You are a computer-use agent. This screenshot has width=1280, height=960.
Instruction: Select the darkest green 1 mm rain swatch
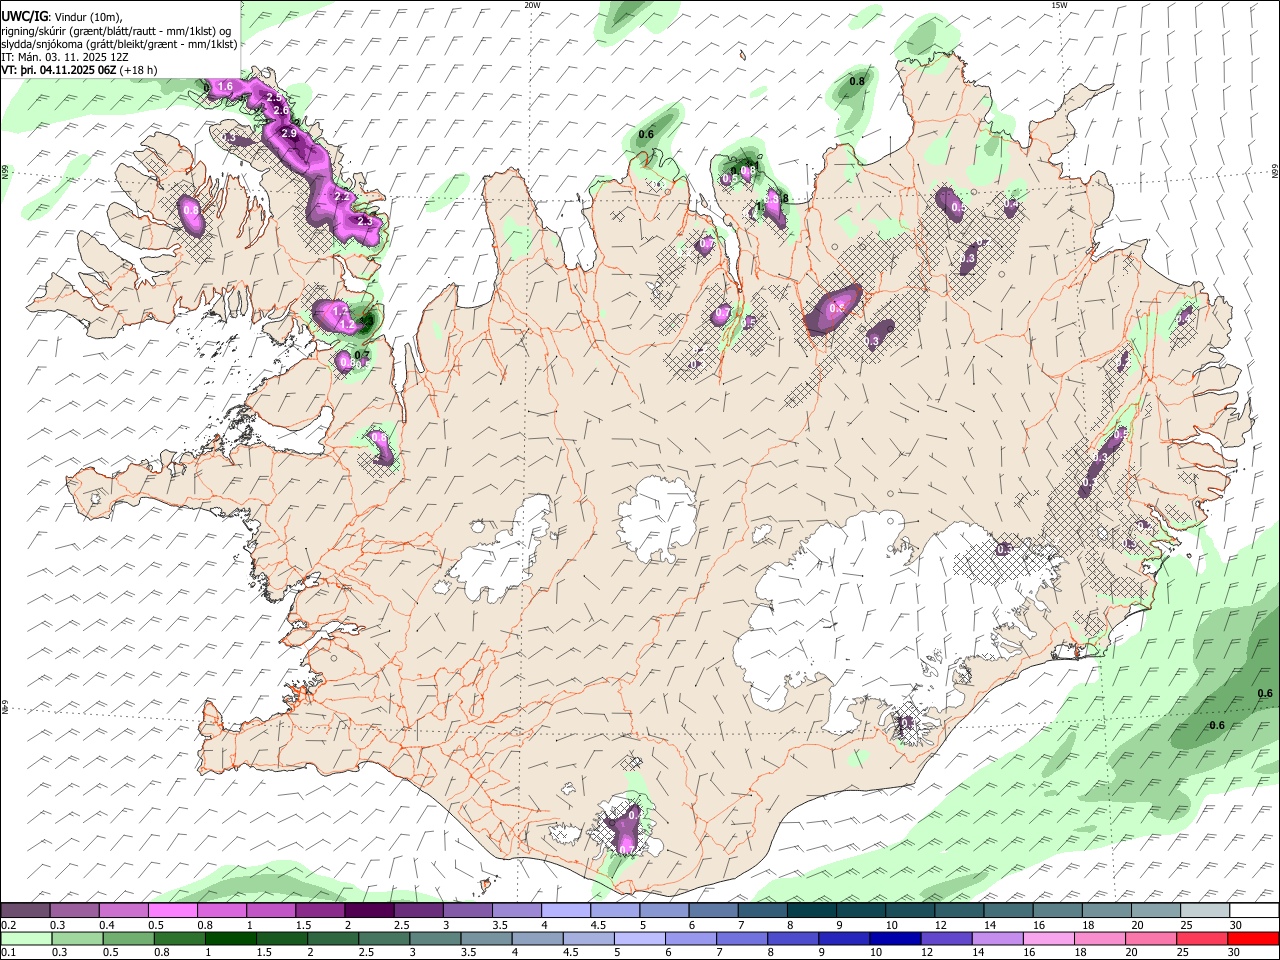230,939
